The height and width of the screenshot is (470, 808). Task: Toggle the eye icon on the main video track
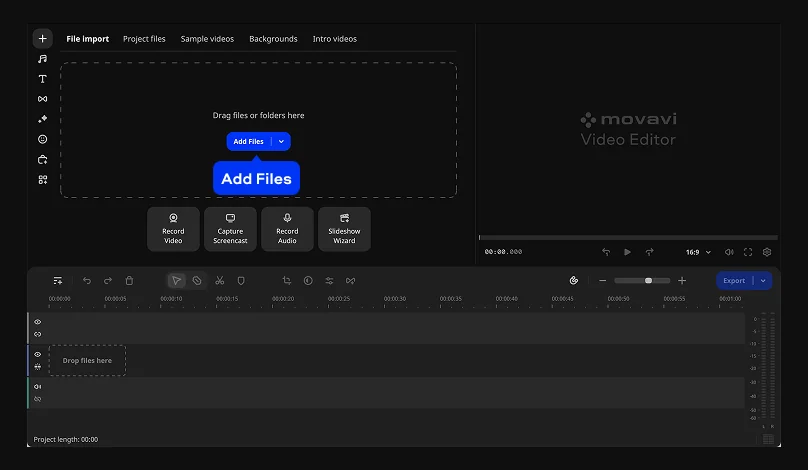tap(38, 354)
